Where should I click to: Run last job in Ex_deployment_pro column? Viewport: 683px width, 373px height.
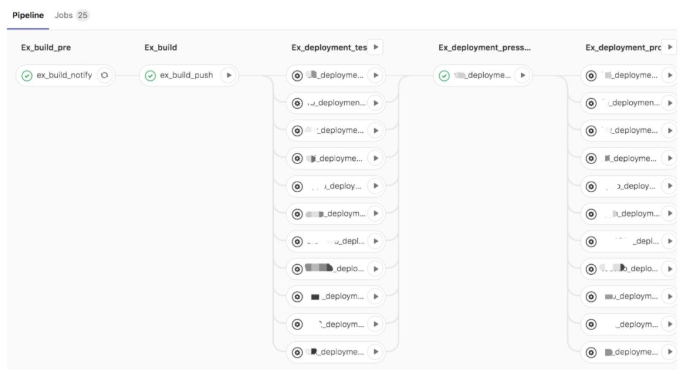[669, 352]
